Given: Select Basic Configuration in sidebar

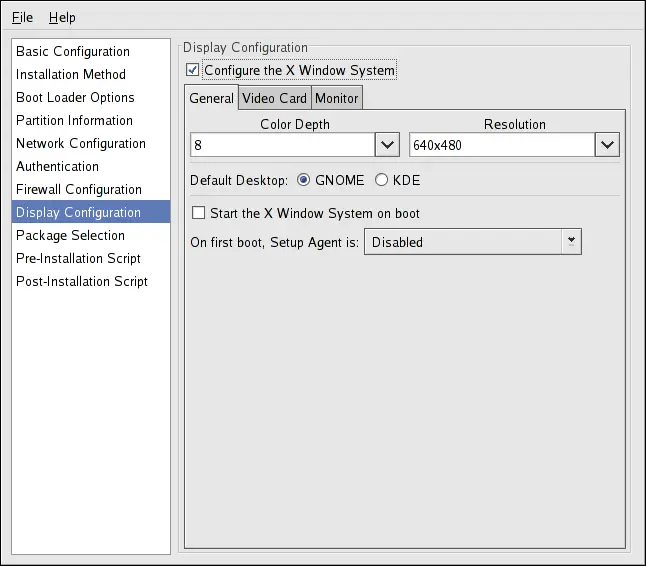Looking at the screenshot, I should click(x=73, y=51).
